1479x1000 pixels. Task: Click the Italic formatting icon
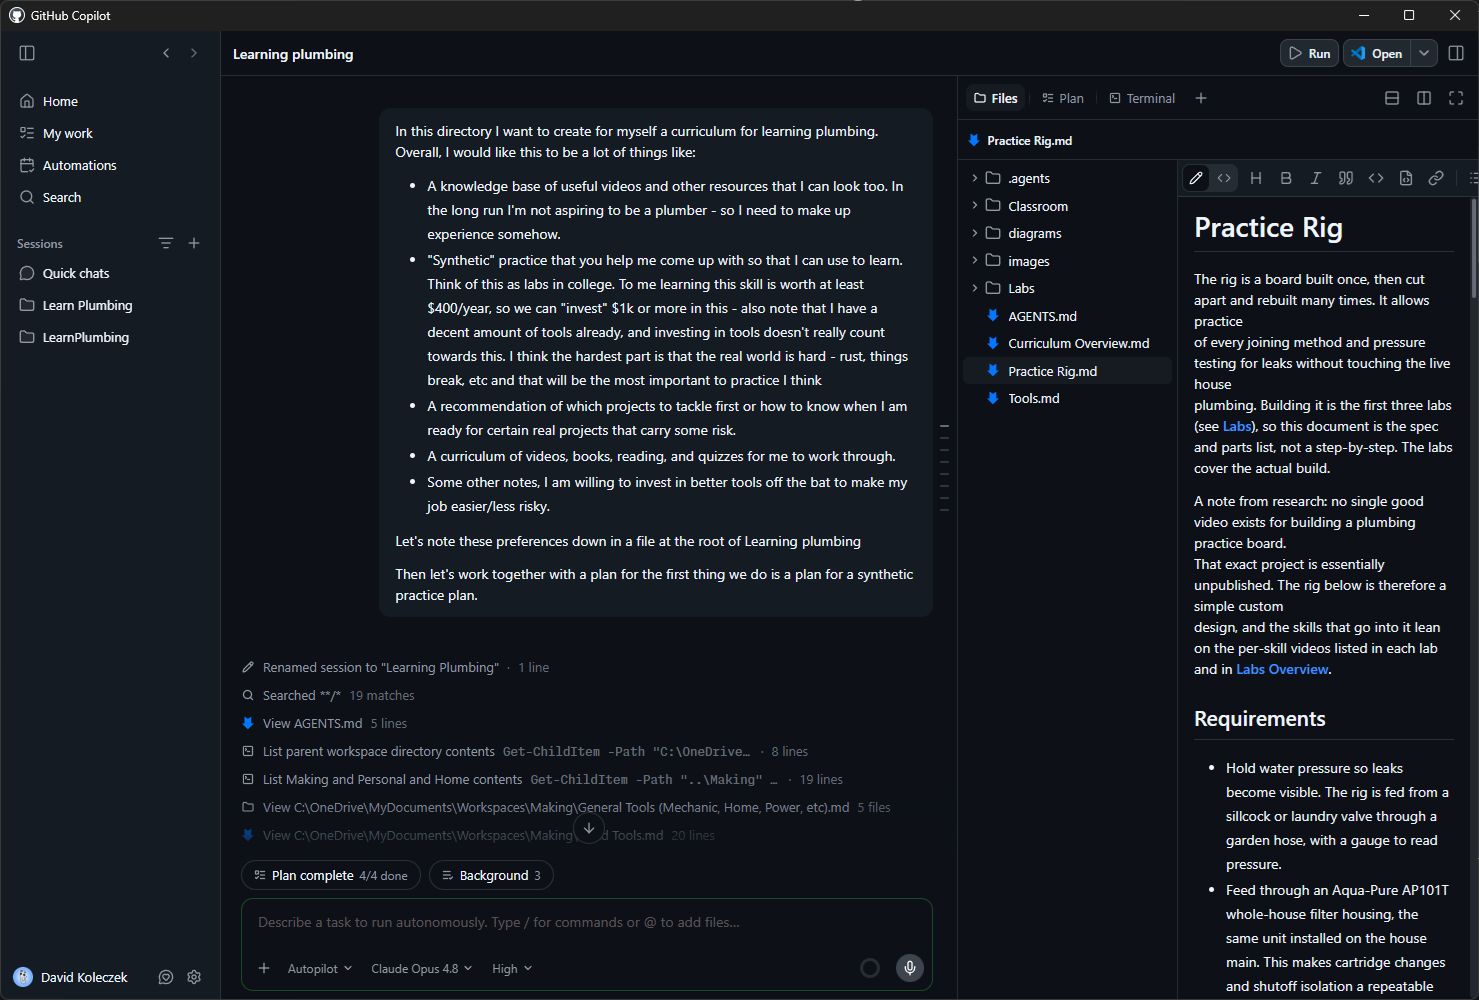(x=1316, y=178)
